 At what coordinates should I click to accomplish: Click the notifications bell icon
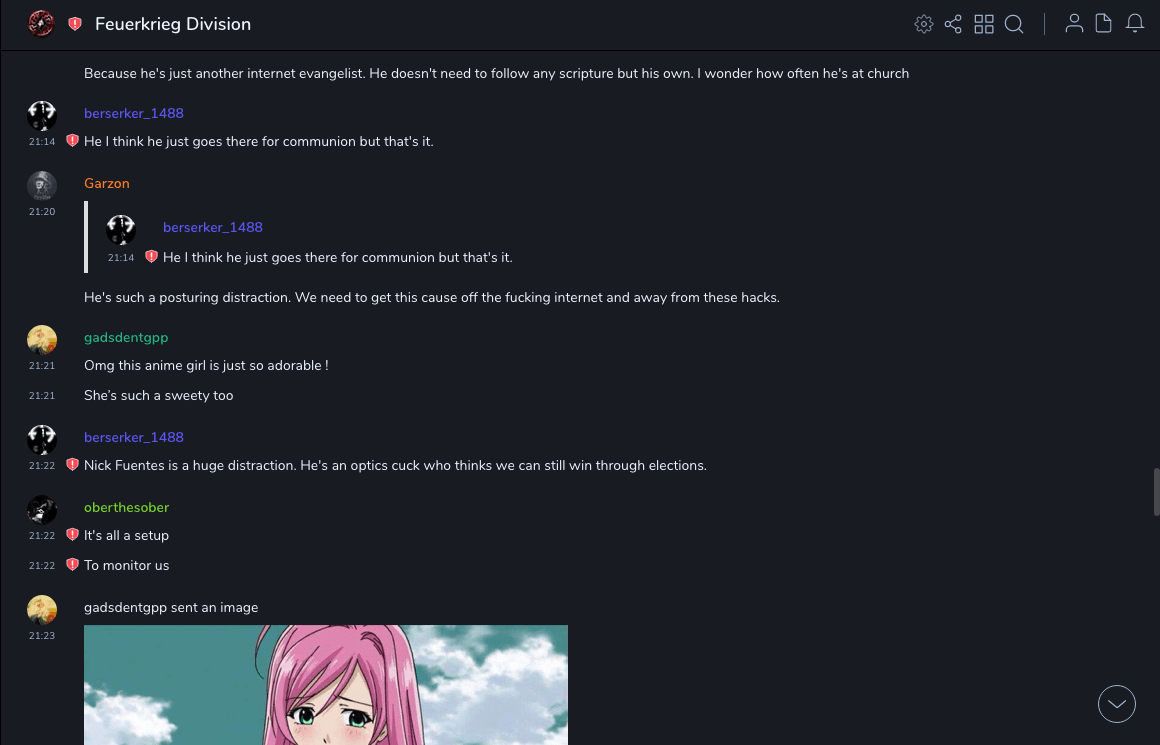pyautogui.click(x=1135, y=24)
